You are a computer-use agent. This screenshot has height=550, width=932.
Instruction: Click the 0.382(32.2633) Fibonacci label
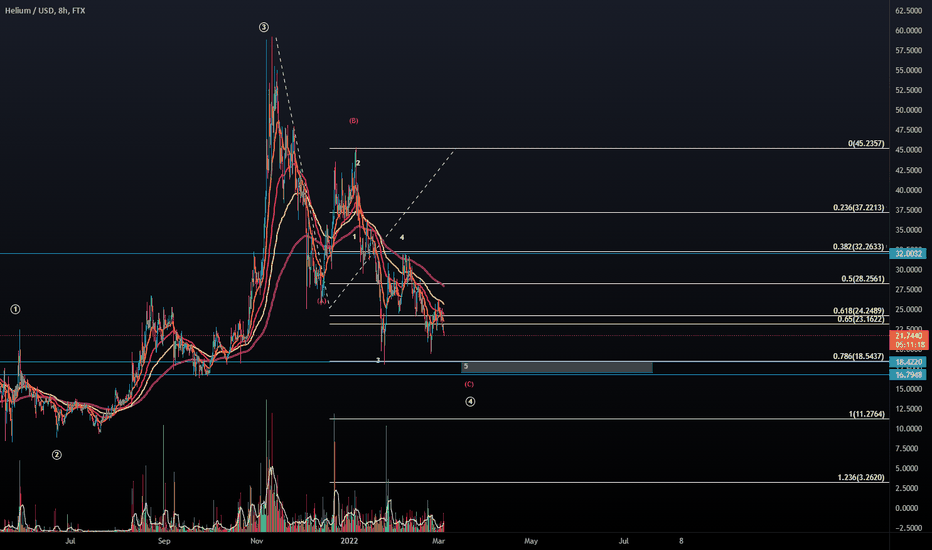[x=858, y=247]
